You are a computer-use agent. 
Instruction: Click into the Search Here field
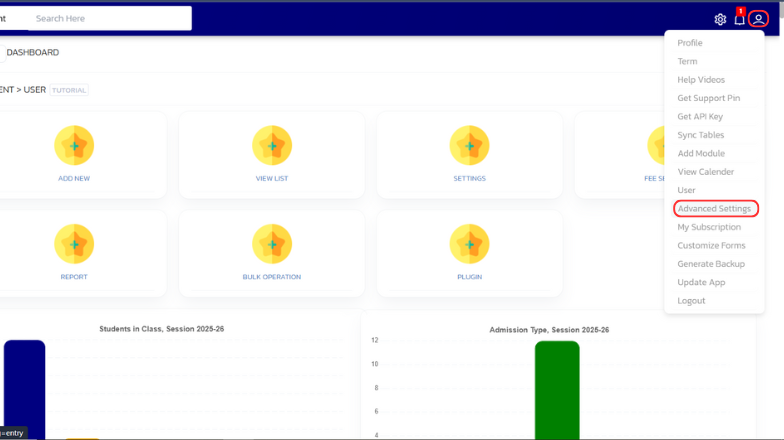coord(110,18)
